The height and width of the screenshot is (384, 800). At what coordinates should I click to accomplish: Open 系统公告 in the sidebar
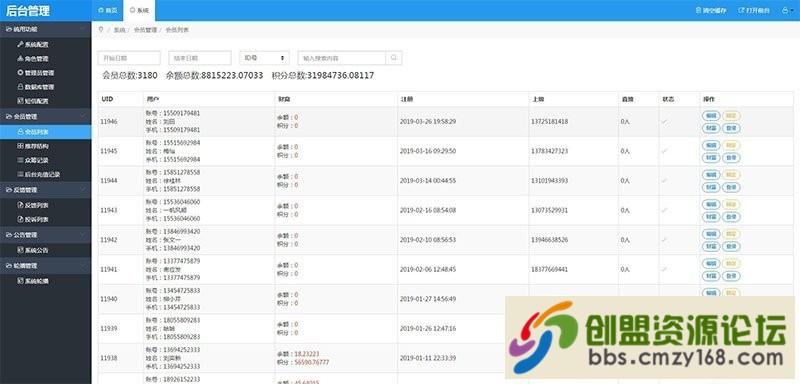click(33, 250)
